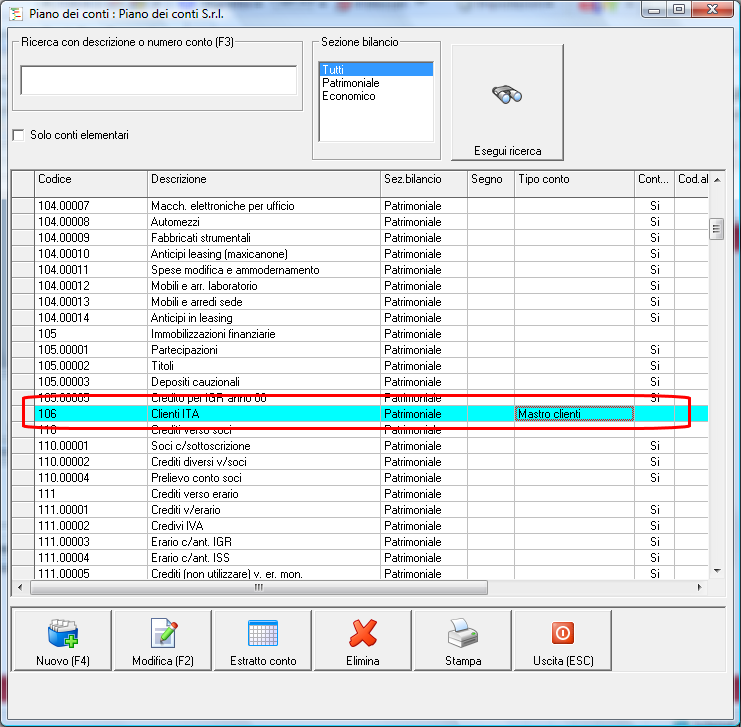Select Erario c/ant. IGR row

[360, 542]
